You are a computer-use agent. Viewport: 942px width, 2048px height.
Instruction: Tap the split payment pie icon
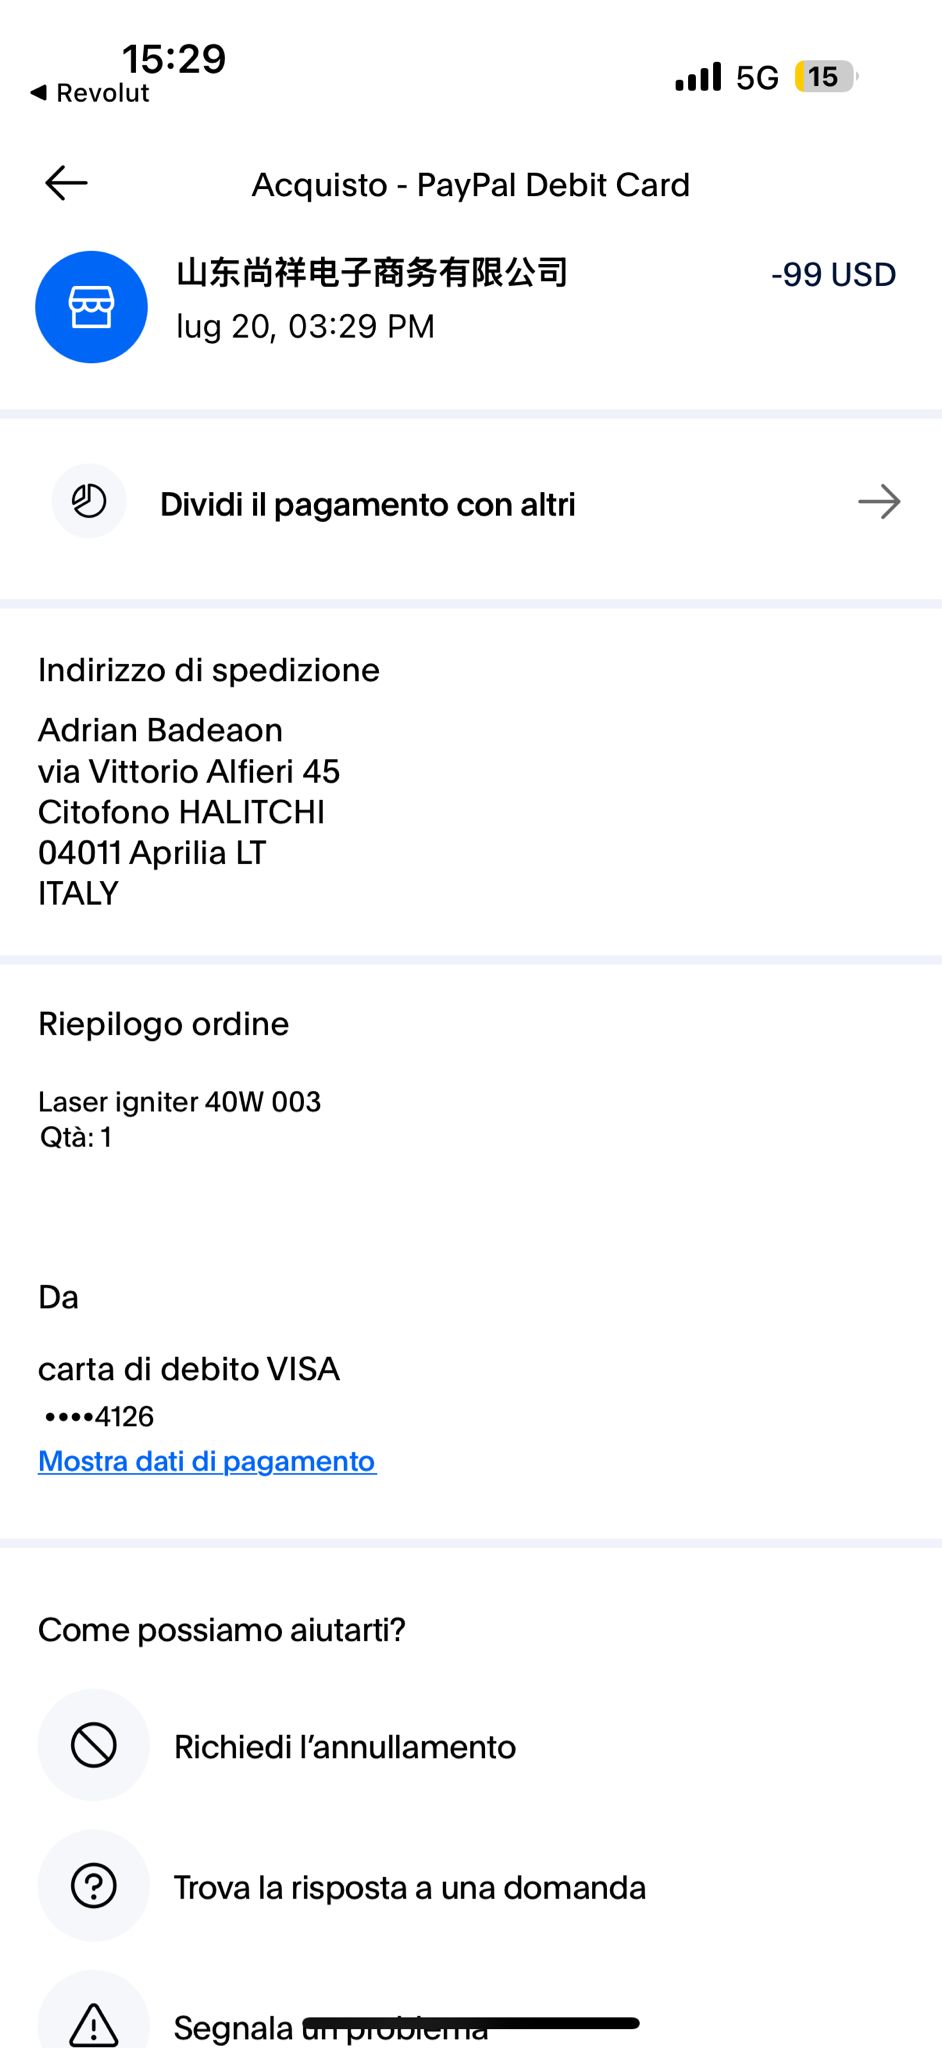[x=89, y=501]
